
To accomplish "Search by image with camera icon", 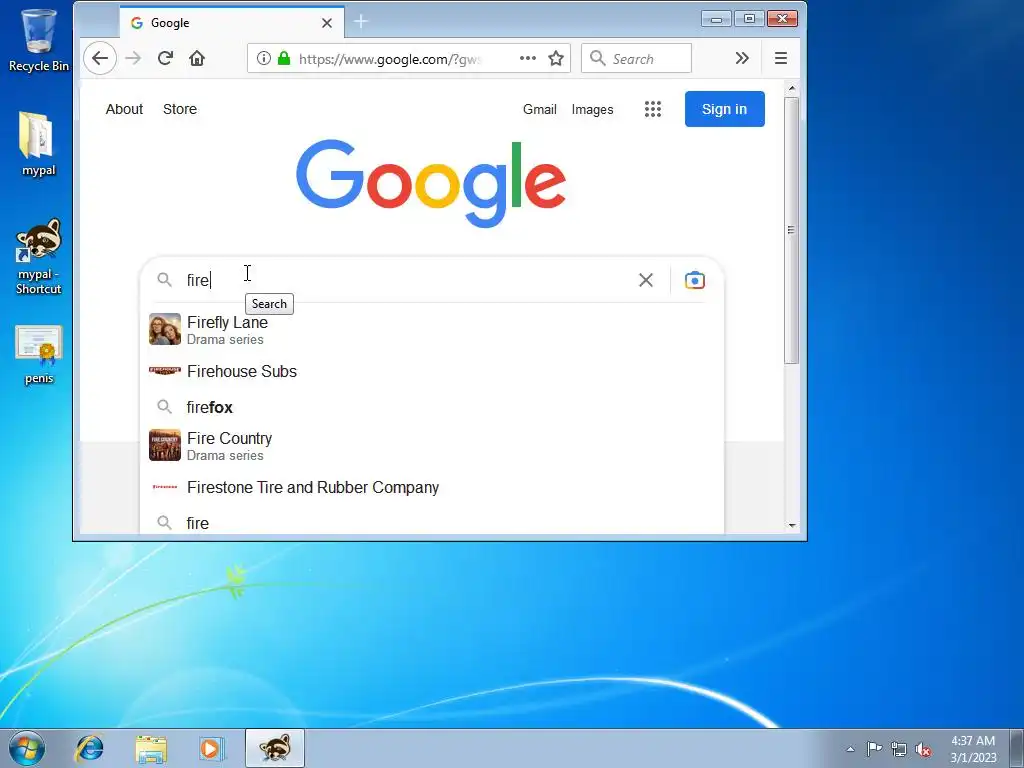I will pos(695,280).
